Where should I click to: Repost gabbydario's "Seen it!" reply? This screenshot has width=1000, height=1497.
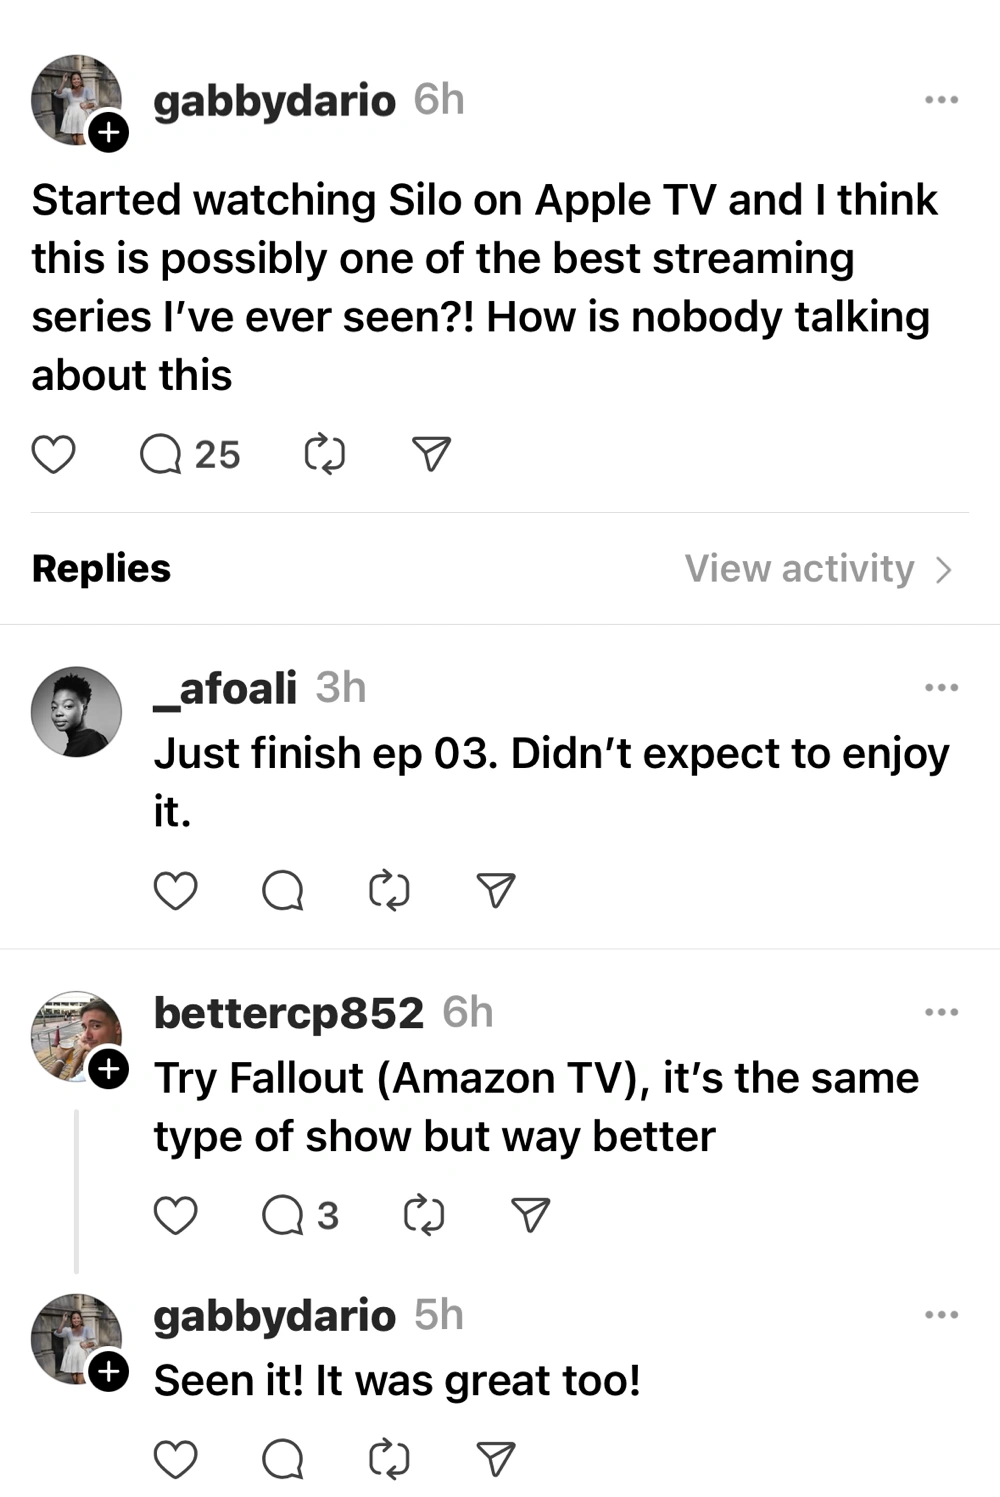(x=389, y=1460)
